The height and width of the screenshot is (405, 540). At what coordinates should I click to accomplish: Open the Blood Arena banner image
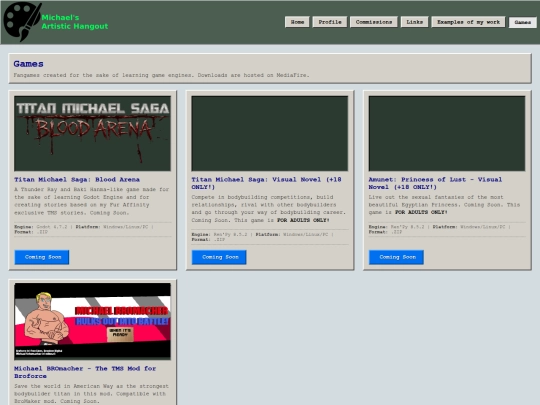point(92,134)
